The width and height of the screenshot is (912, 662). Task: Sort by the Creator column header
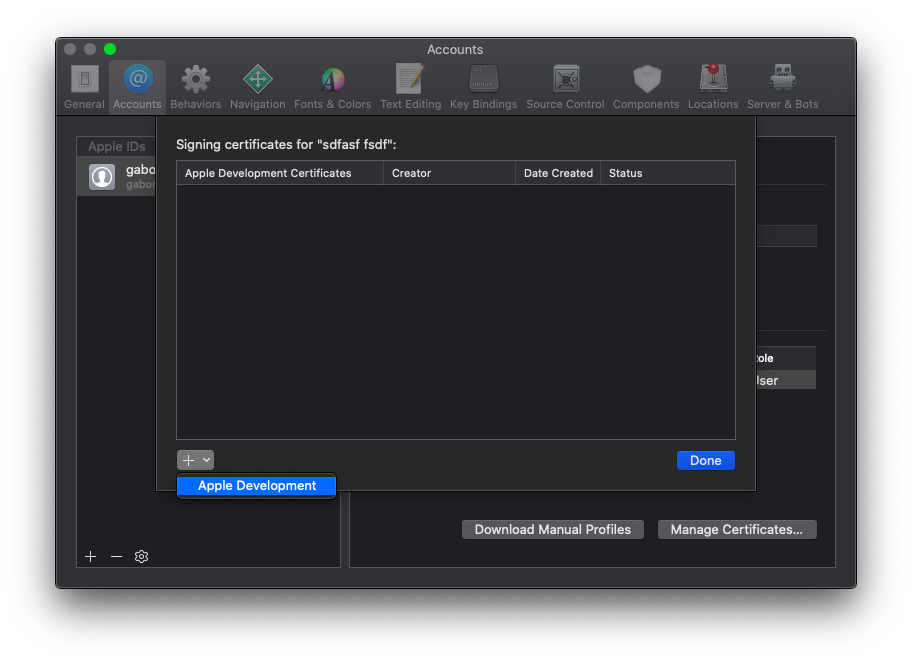[449, 173]
